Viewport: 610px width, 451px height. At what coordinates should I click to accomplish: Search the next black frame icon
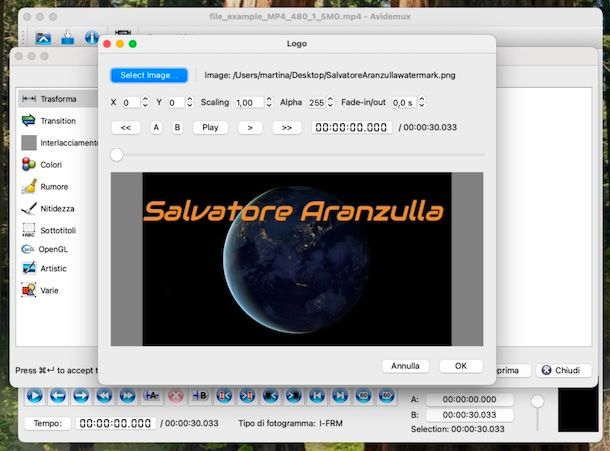point(294,396)
